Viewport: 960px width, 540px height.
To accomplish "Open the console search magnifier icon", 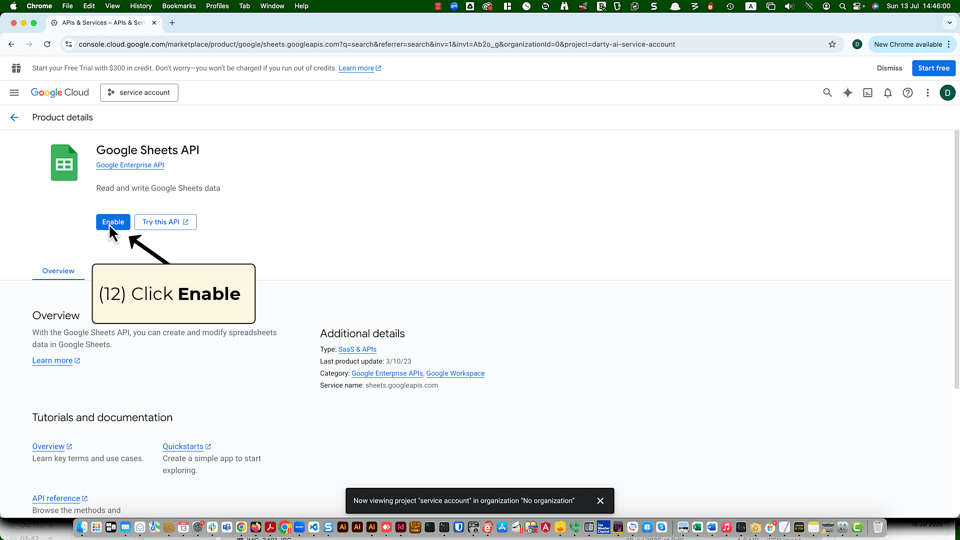I will [x=827, y=92].
